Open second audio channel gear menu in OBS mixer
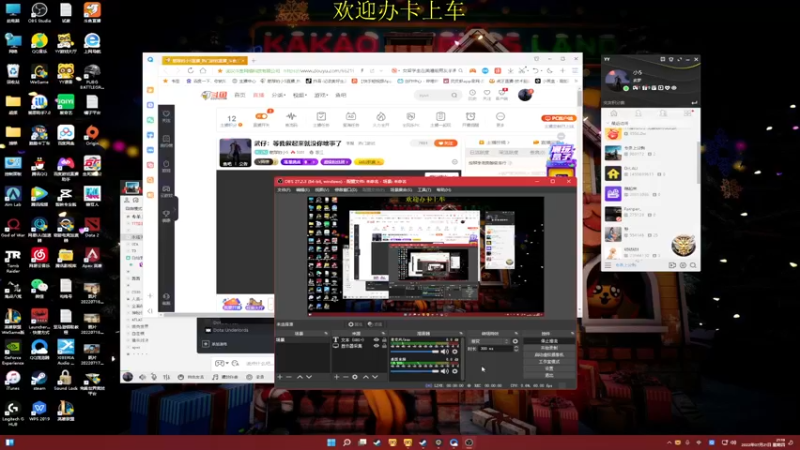 pos(455,371)
